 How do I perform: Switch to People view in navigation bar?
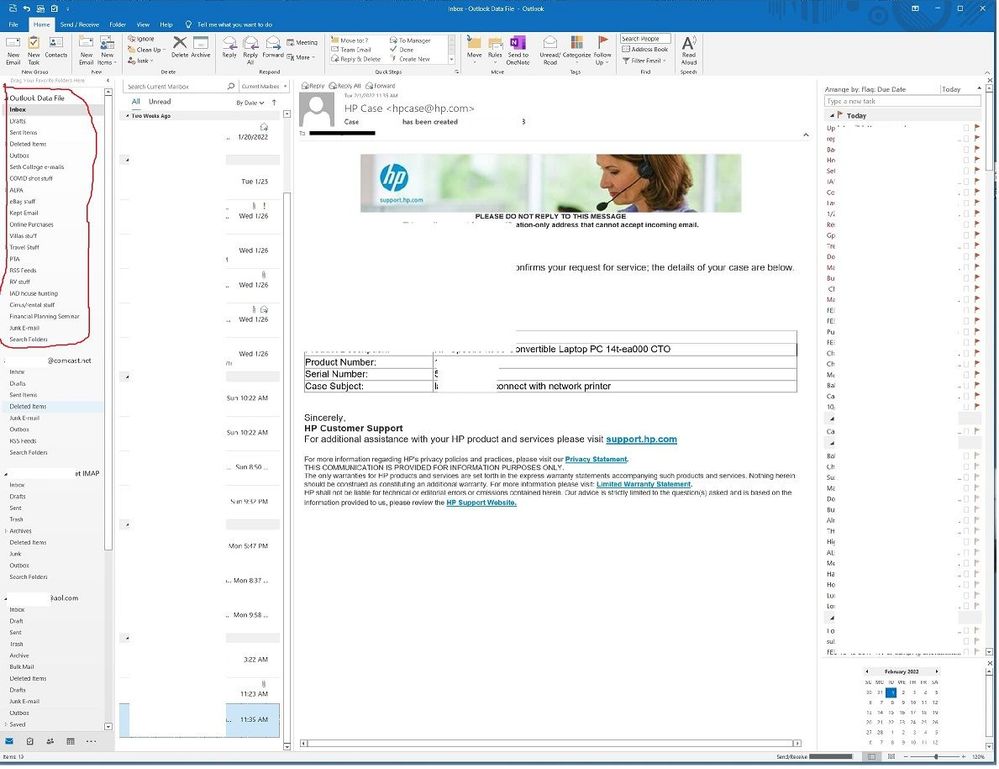coord(51,741)
